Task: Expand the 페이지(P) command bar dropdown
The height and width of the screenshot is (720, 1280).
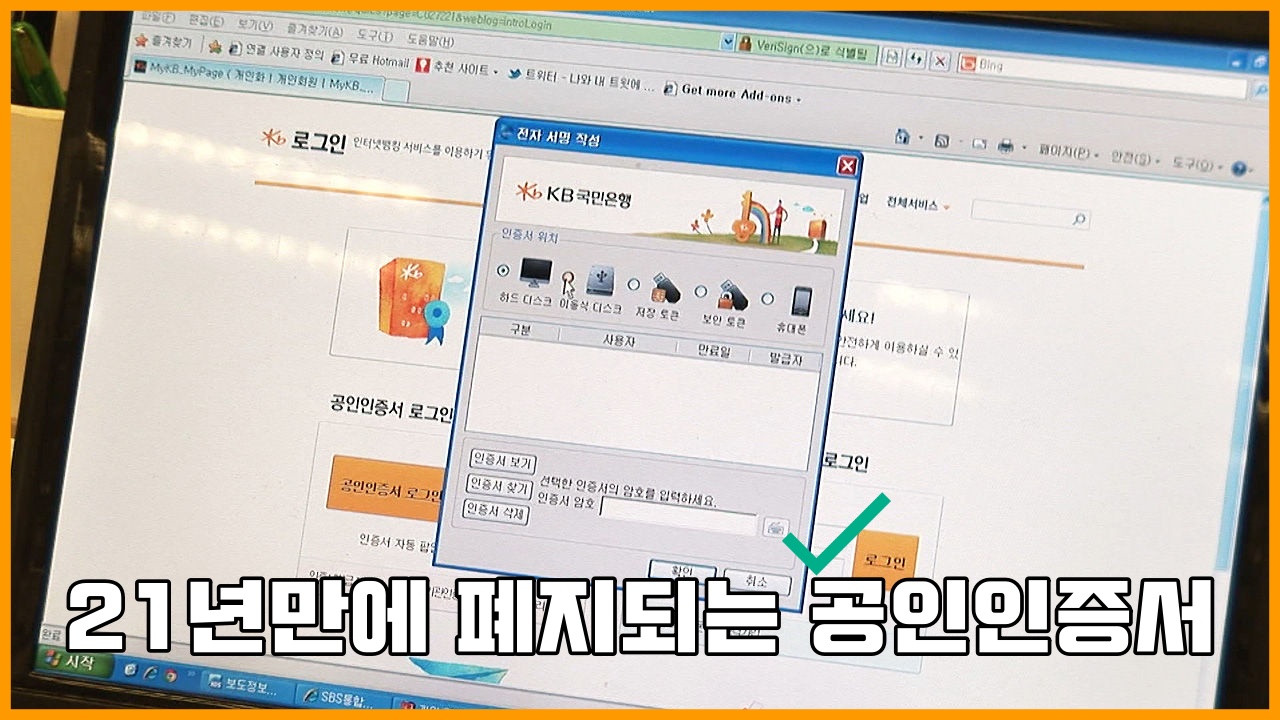Action: [x=1066, y=154]
